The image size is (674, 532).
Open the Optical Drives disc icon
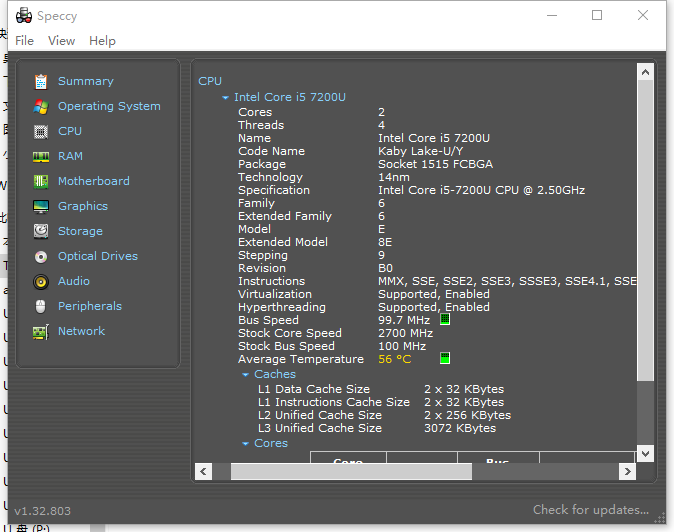41,256
